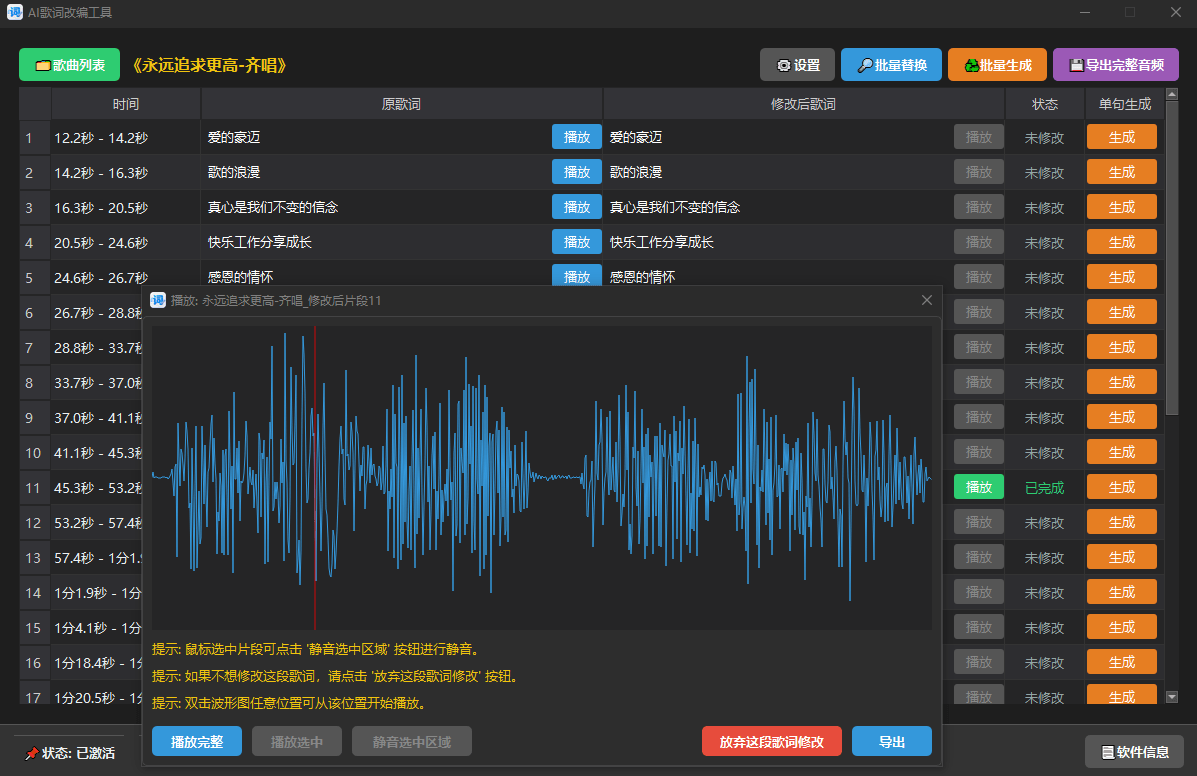The width and height of the screenshot is (1197, 776).
Task: Open 设置 settings
Action: pyautogui.click(x=798, y=65)
